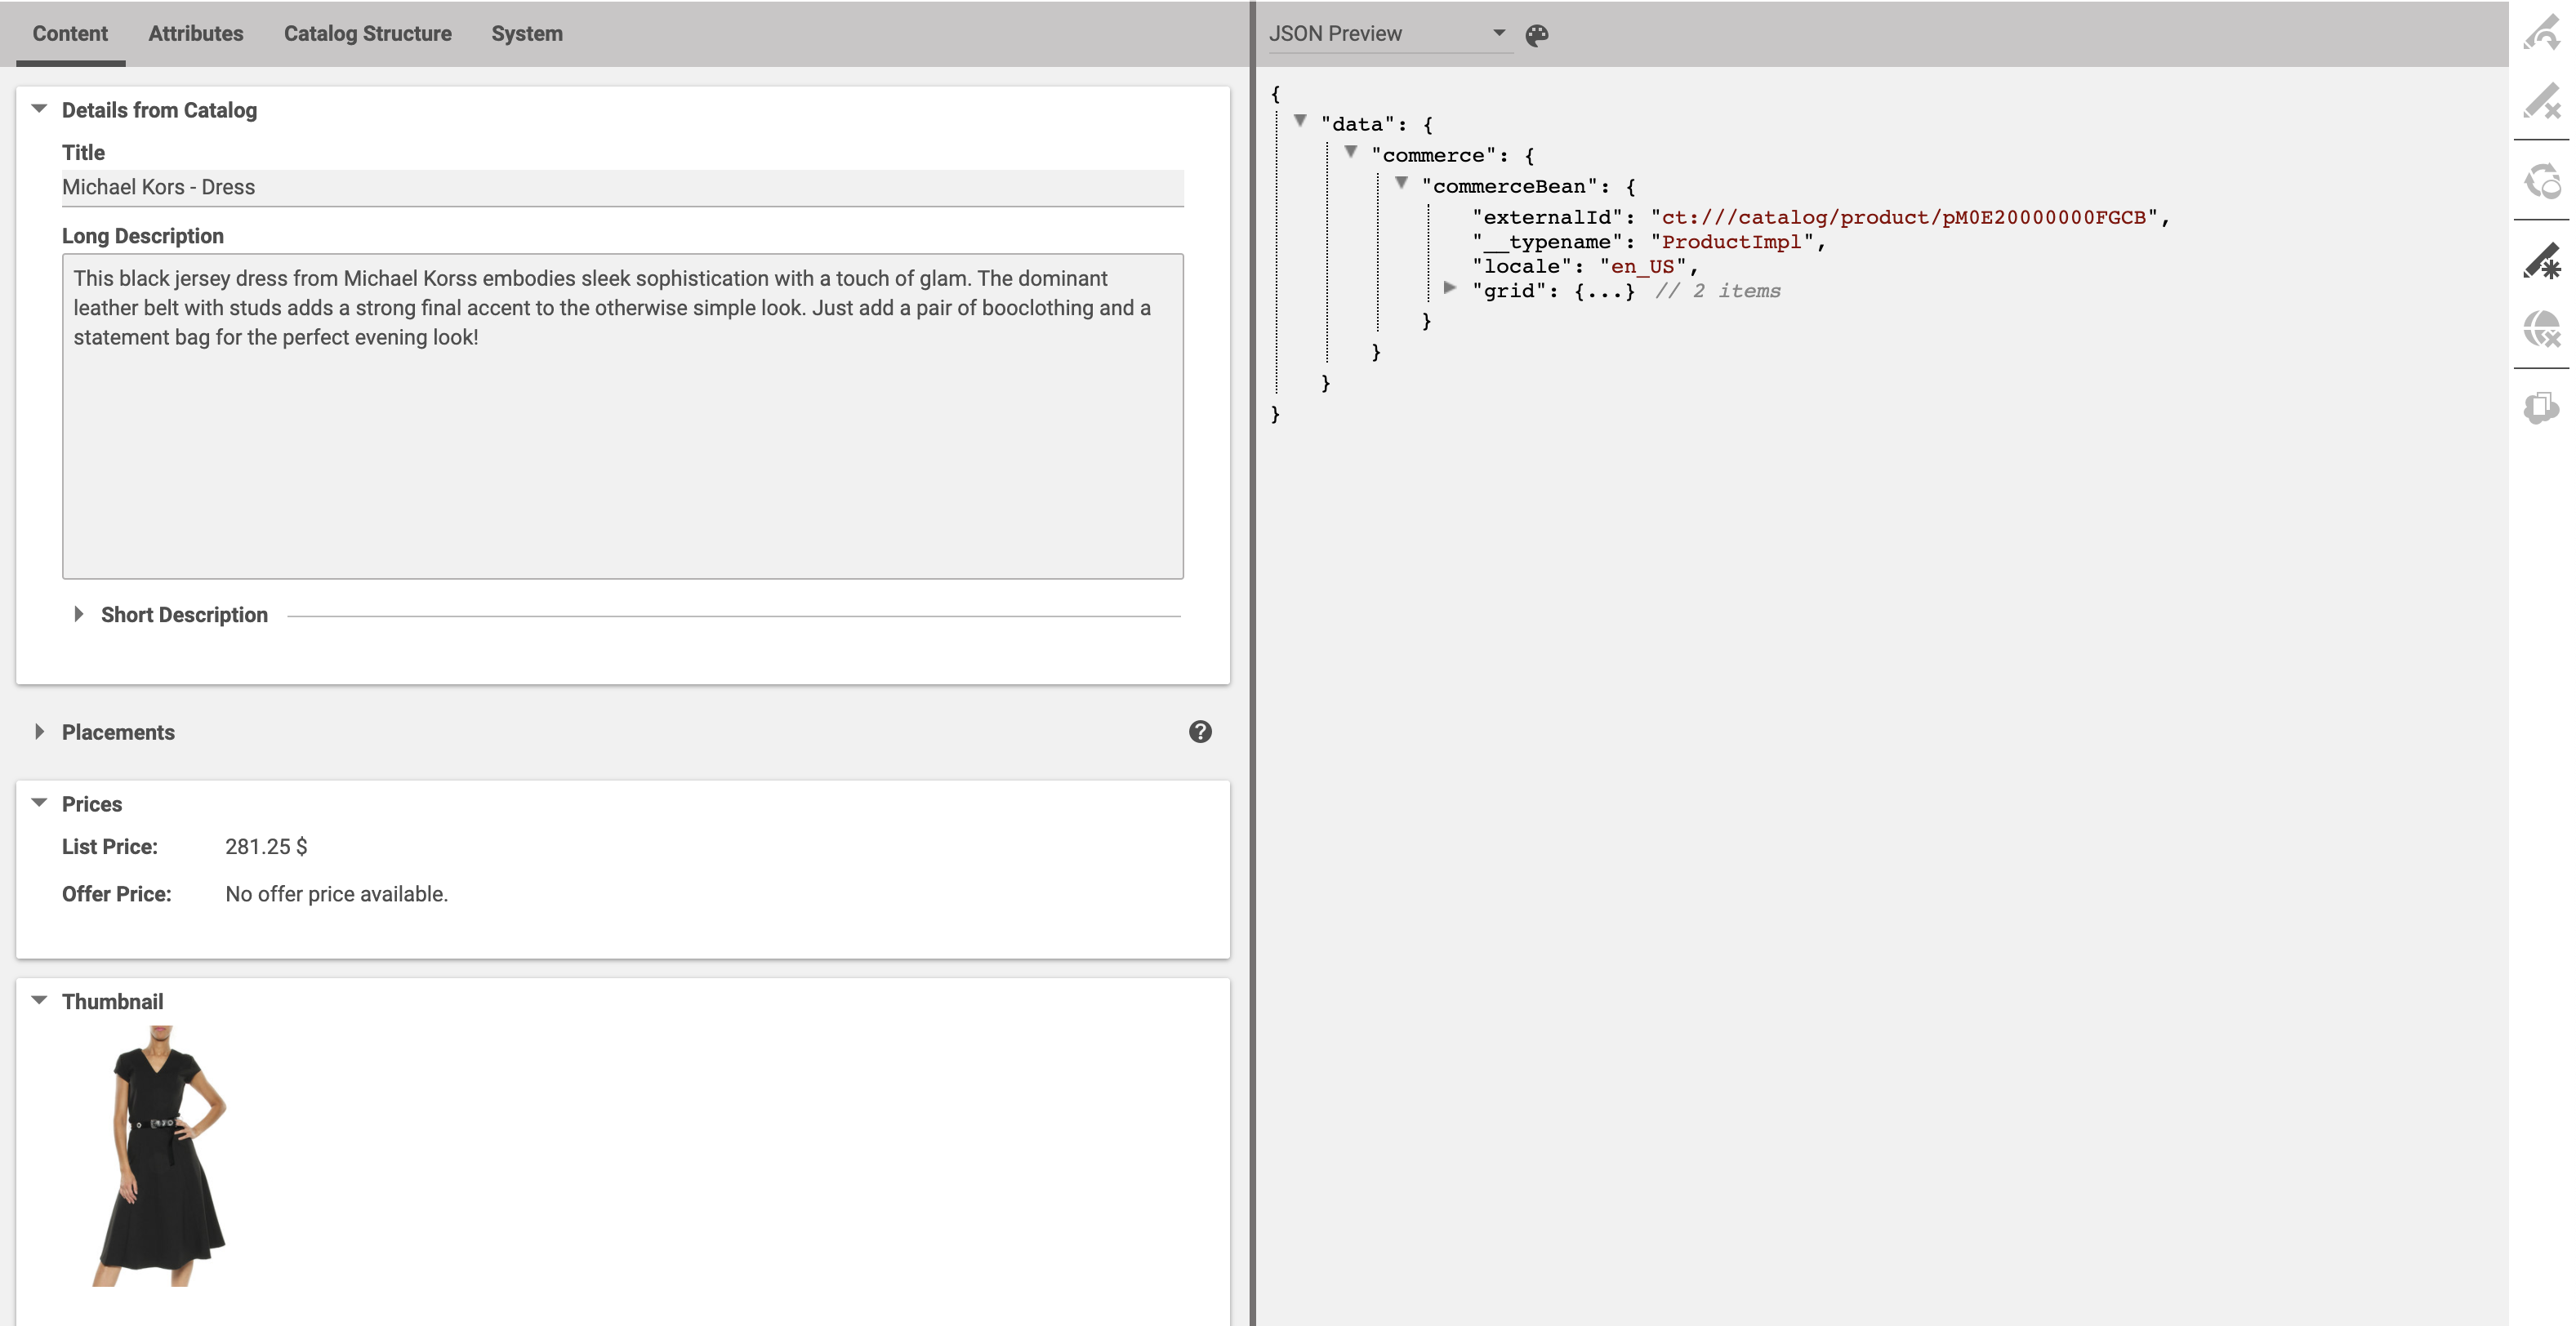Open the JSON Preview view dropdown
The width and height of the screenshot is (2576, 1326).
coord(1498,33)
